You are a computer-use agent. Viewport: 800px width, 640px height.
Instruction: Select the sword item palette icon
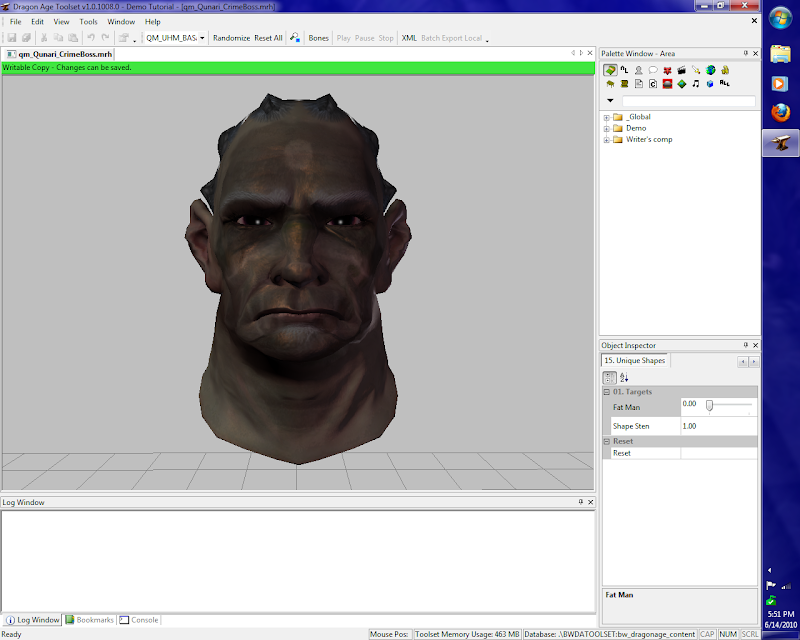tap(696, 70)
